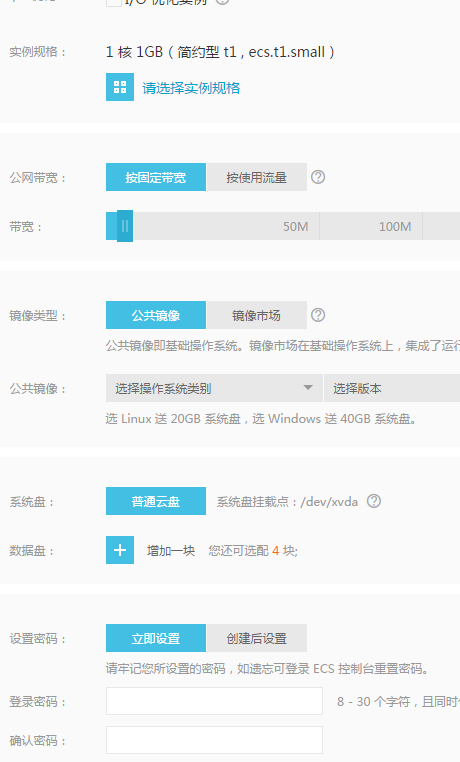Select 创建后设置 password option
This screenshot has height=762, width=460.
[257, 638]
